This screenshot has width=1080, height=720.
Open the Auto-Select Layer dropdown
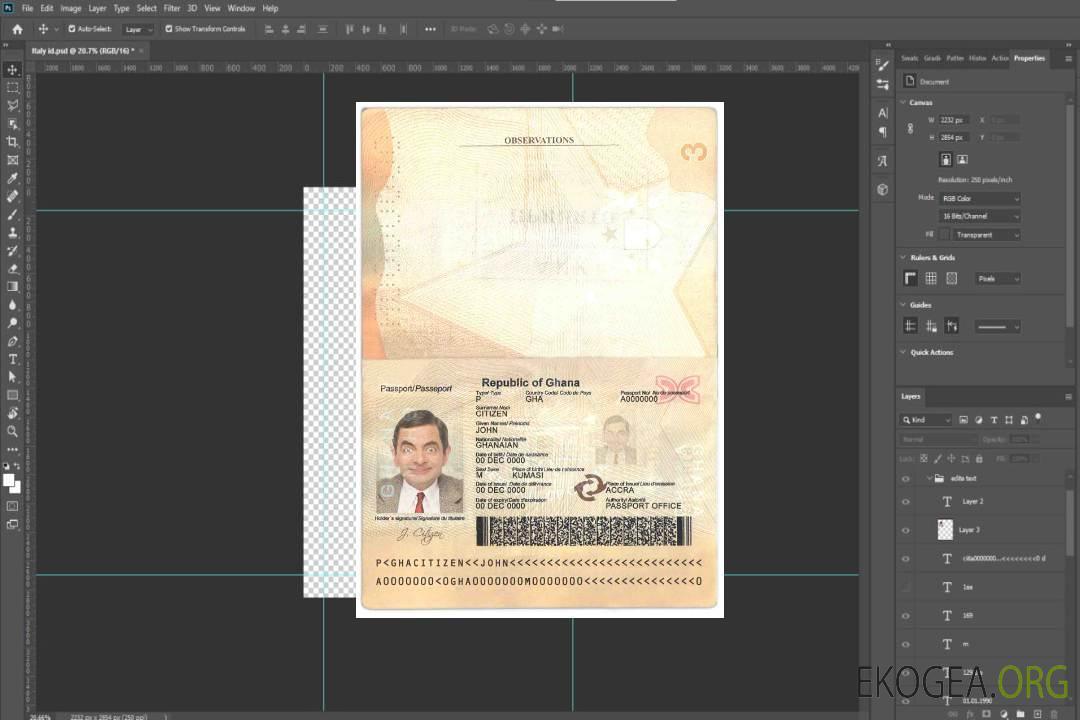coord(138,30)
